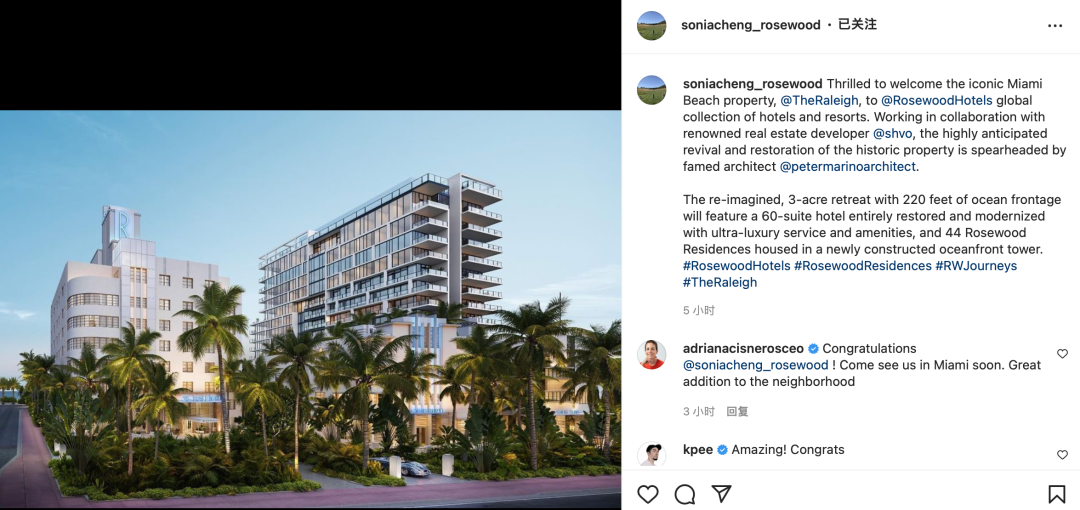Open the #RosewoodResidences hashtag
This screenshot has height=510, width=1080.
click(862, 265)
